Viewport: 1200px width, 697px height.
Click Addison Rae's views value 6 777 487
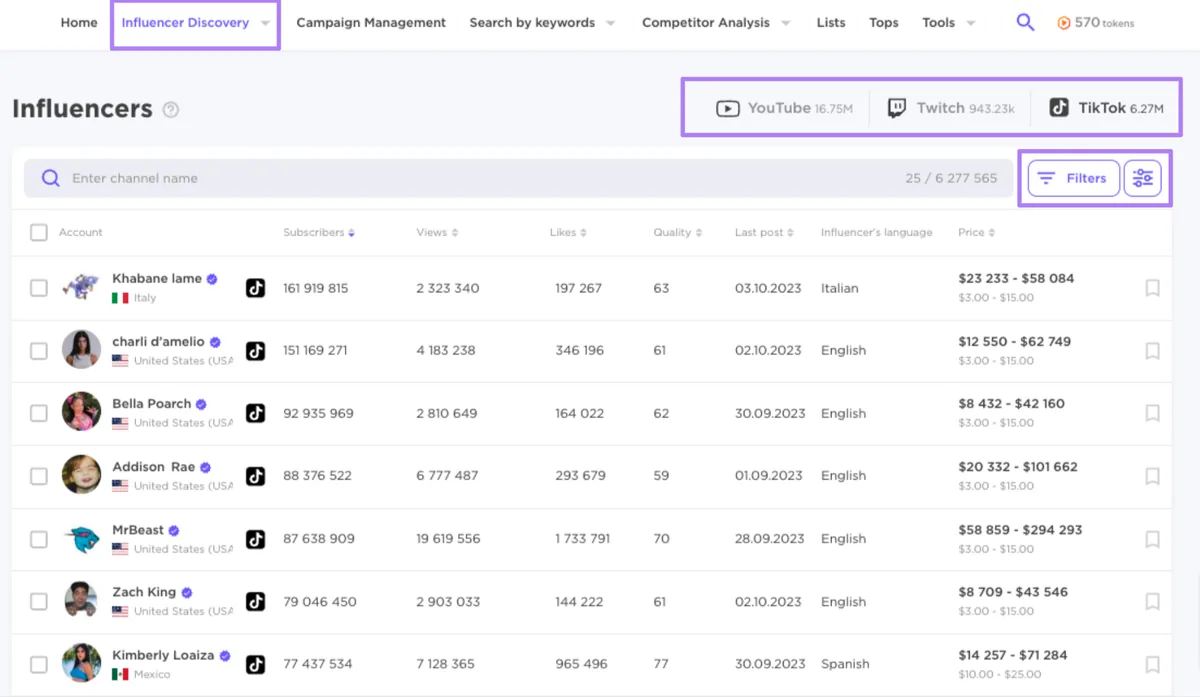pos(447,476)
